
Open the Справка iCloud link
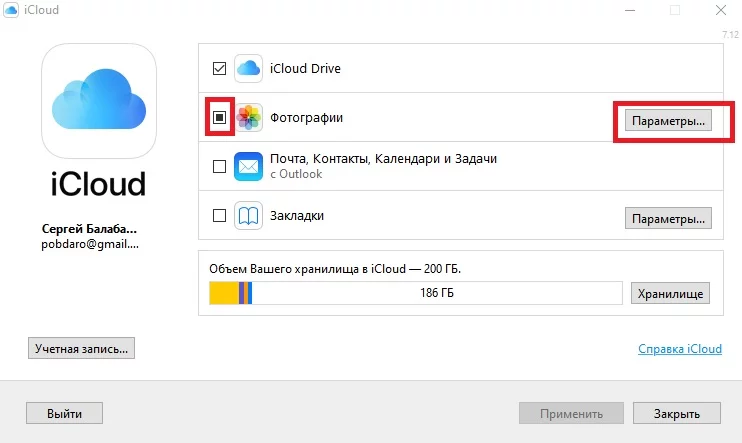click(679, 349)
